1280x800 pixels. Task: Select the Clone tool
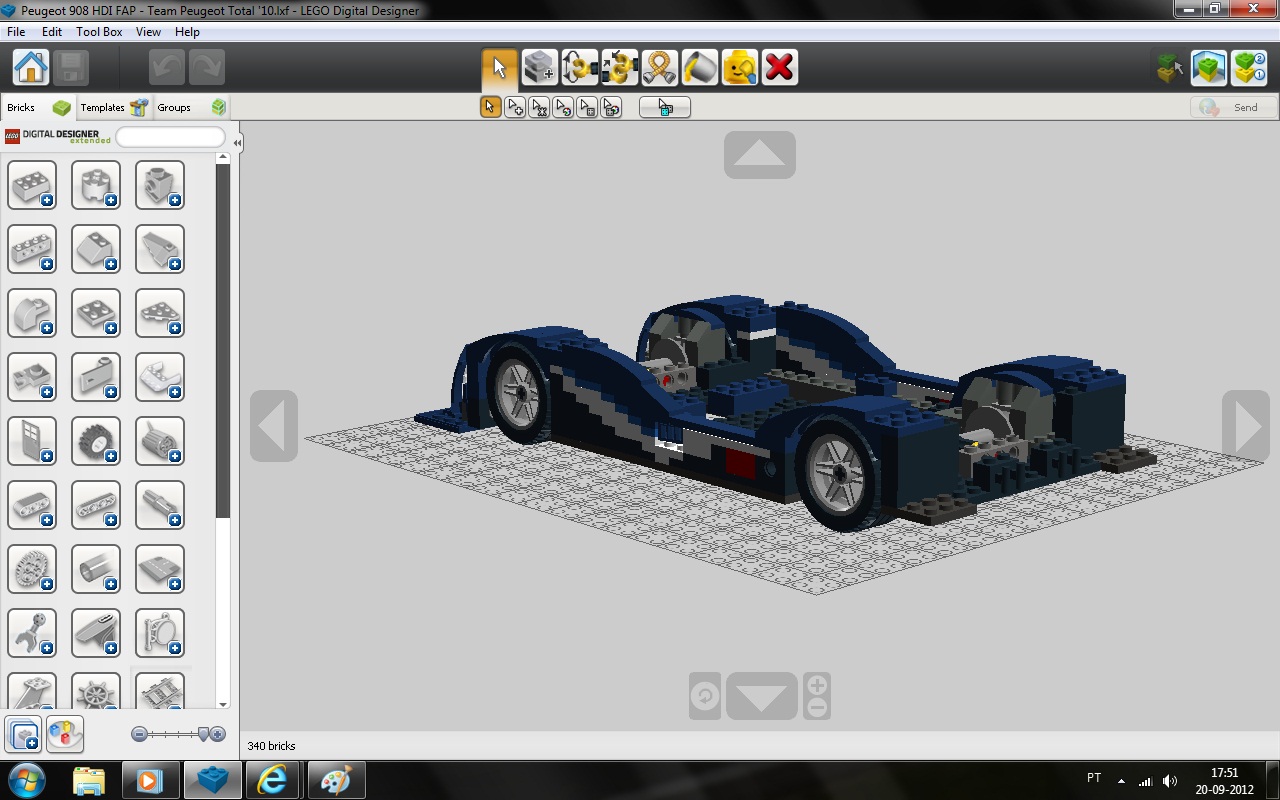point(539,68)
